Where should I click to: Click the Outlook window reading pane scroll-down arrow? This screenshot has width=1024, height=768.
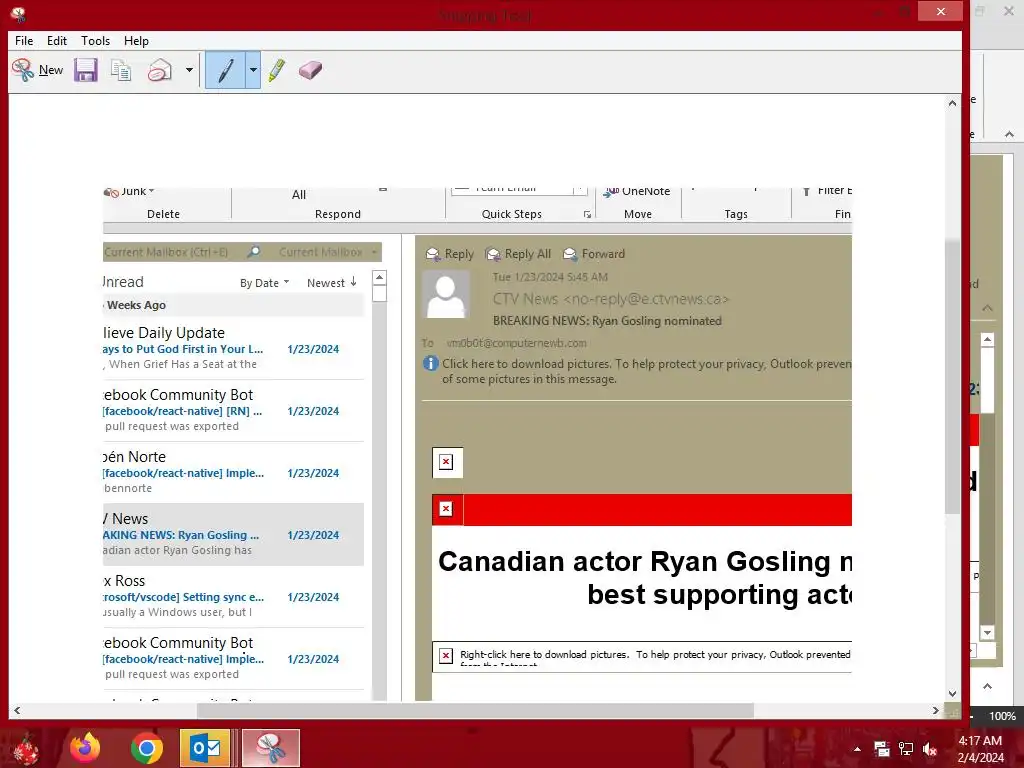click(x=987, y=633)
